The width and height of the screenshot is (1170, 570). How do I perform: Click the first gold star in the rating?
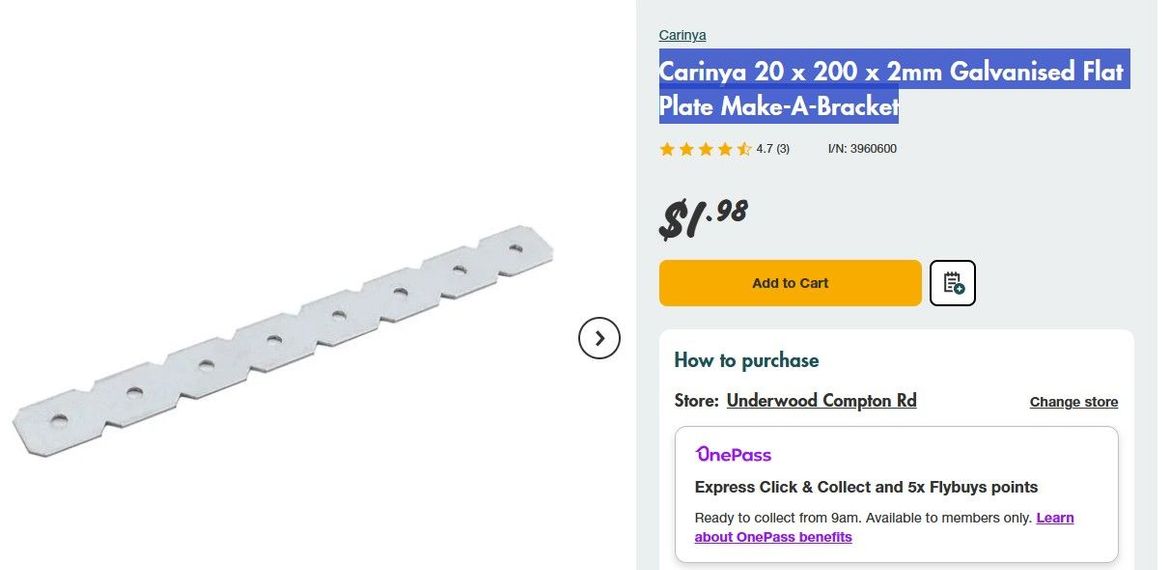click(x=667, y=149)
